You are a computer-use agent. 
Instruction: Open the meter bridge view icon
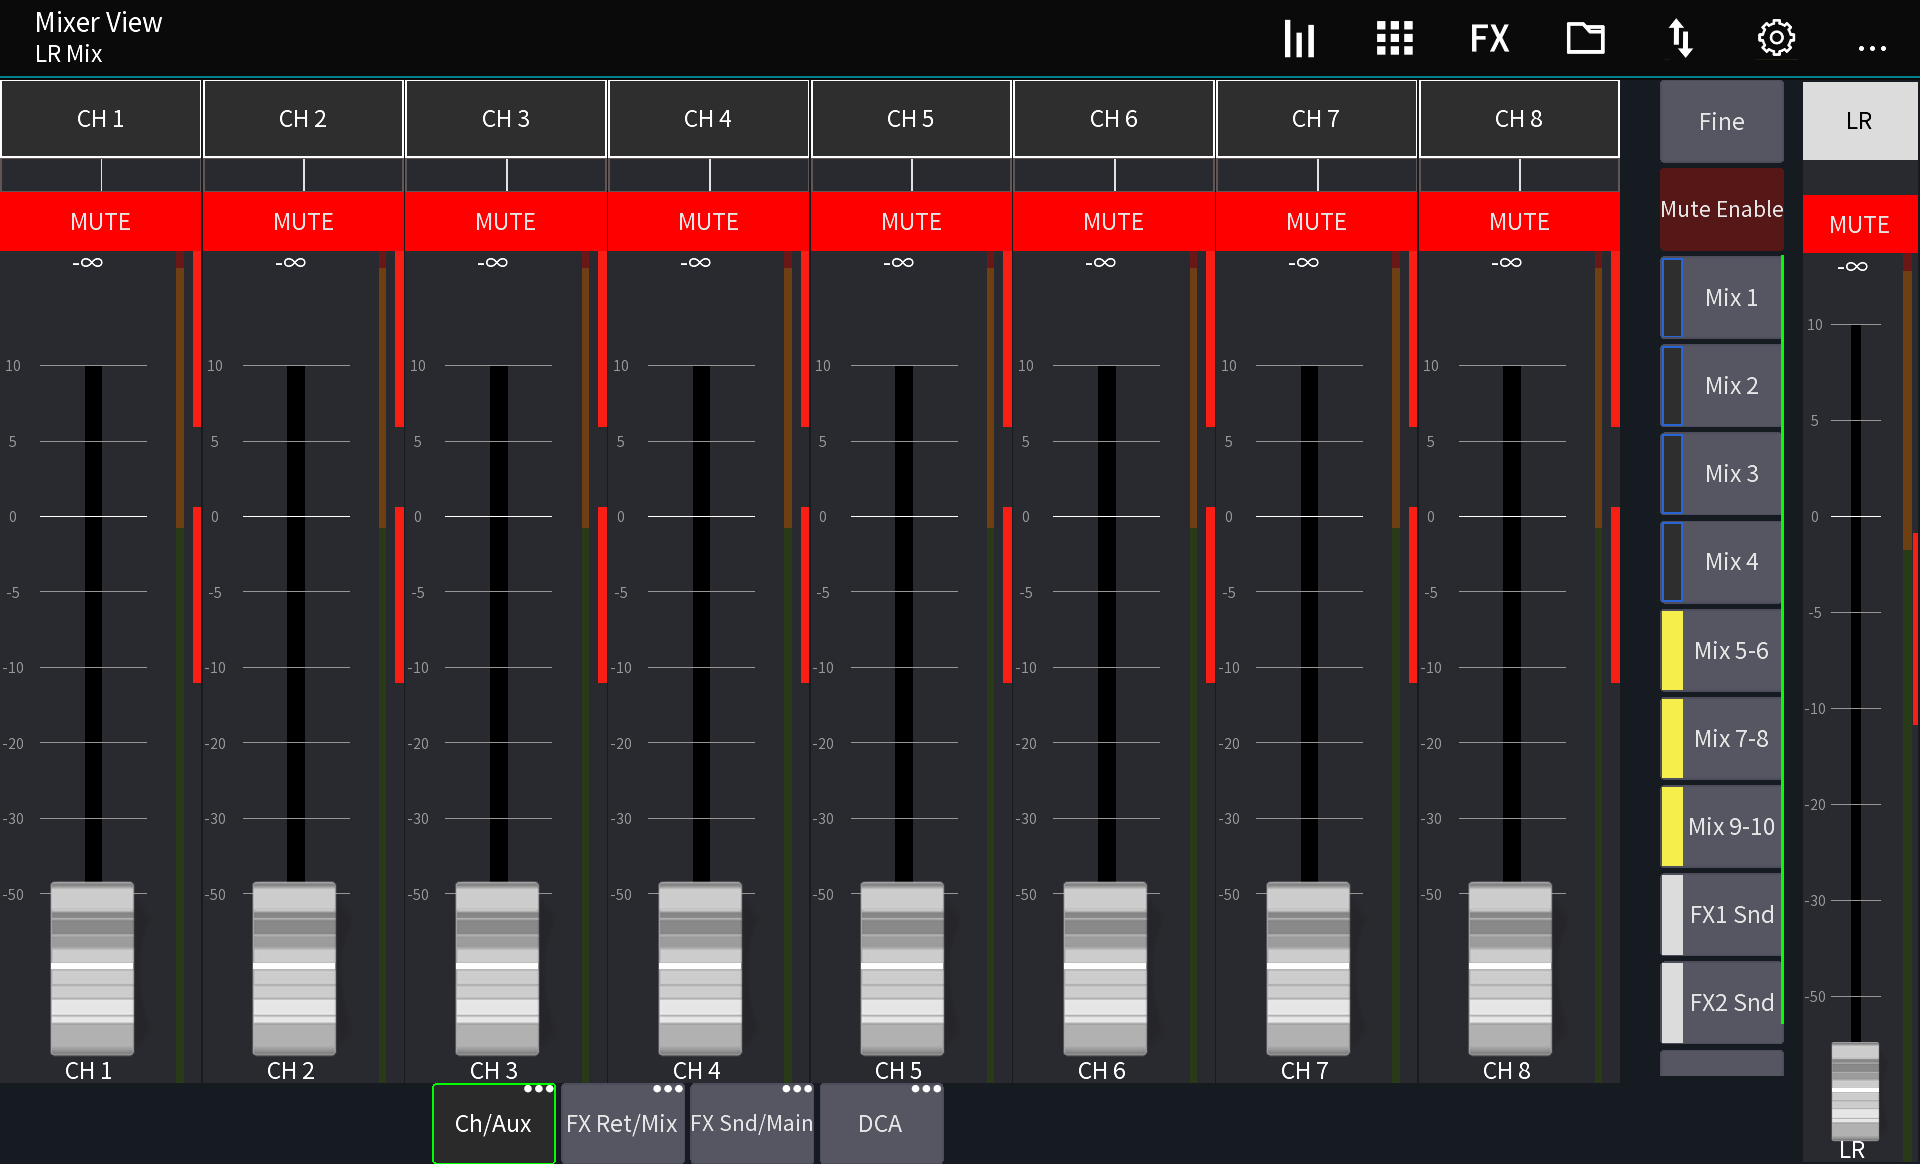[1298, 38]
